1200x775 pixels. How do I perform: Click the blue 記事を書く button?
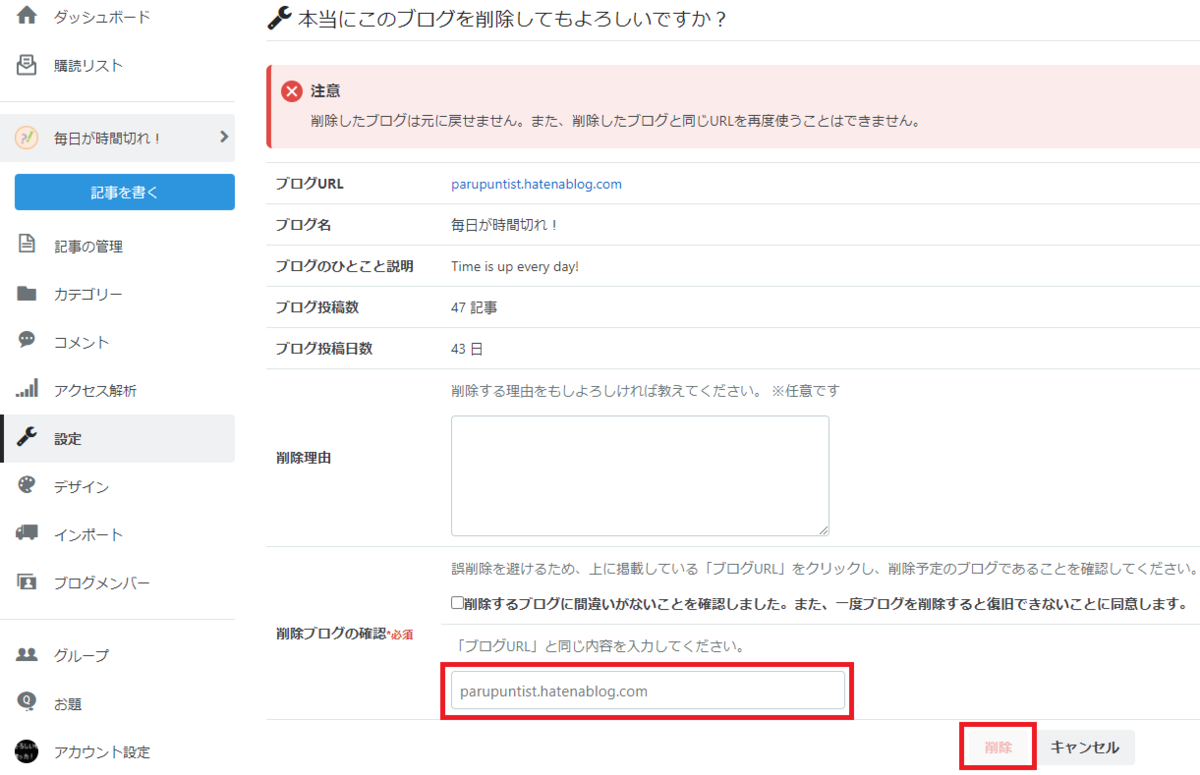click(125, 192)
